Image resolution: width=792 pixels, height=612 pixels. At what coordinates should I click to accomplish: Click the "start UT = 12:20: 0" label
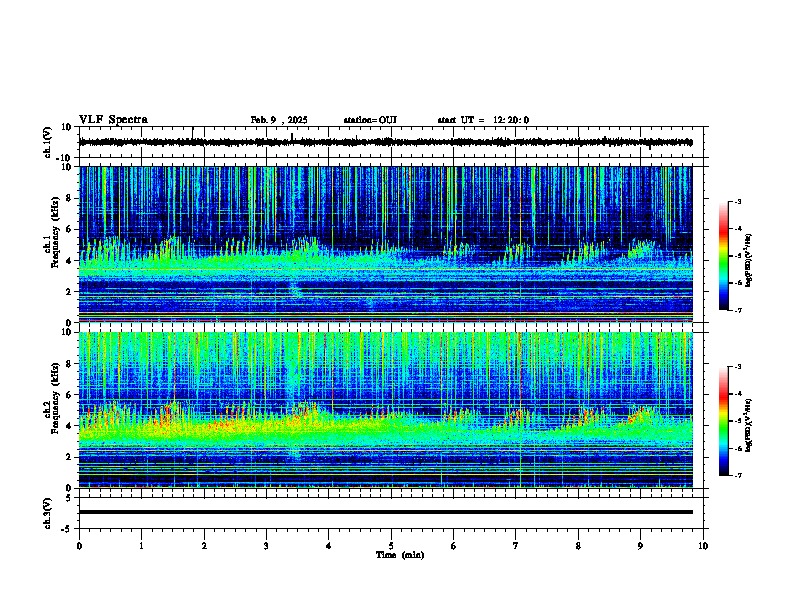[x=483, y=120]
